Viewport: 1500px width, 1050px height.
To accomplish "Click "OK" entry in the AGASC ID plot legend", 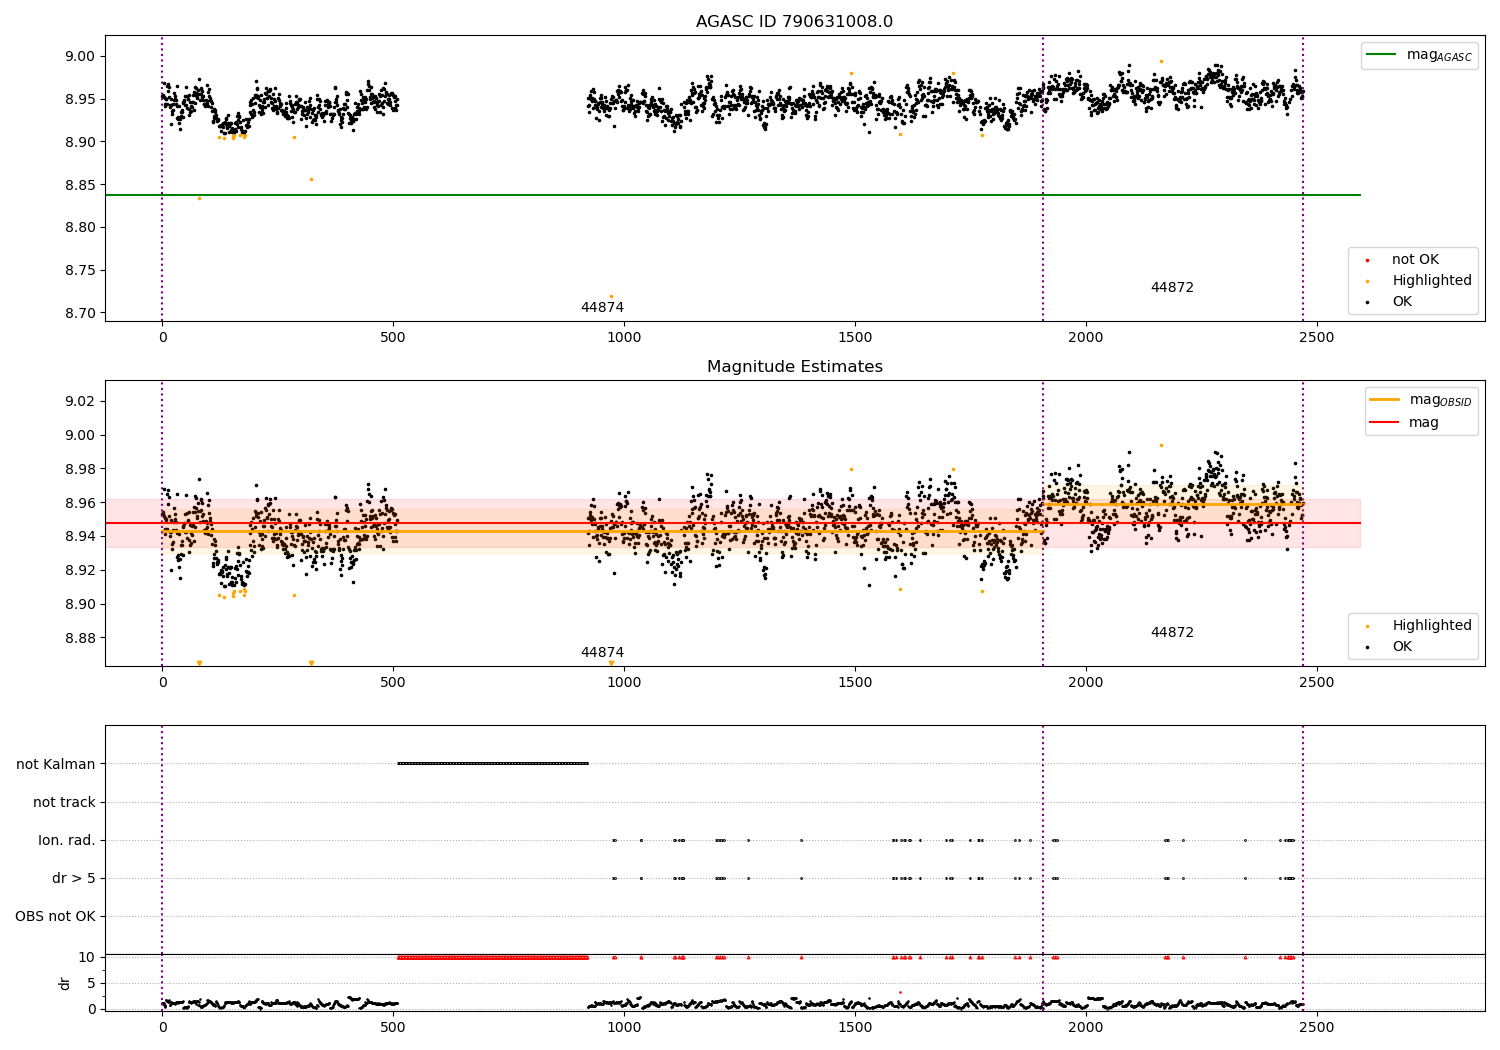I will (1402, 302).
